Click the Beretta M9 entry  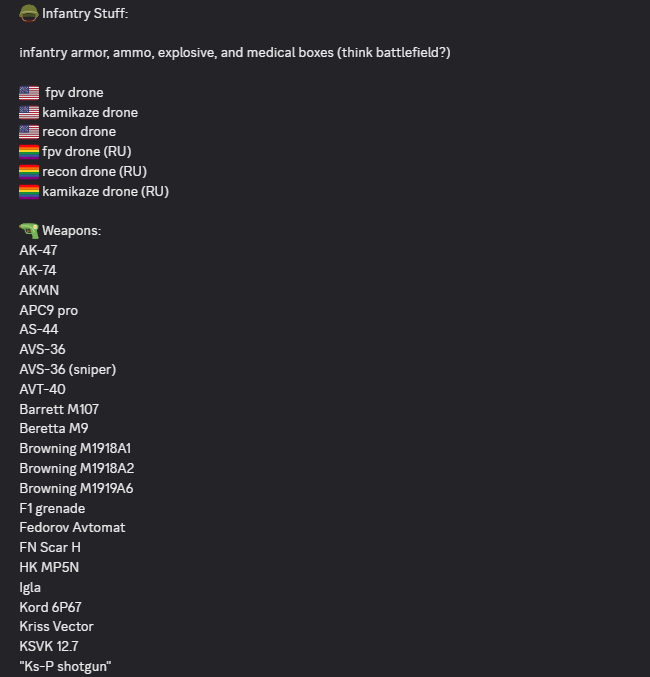pyautogui.click(x=54, y=429)
